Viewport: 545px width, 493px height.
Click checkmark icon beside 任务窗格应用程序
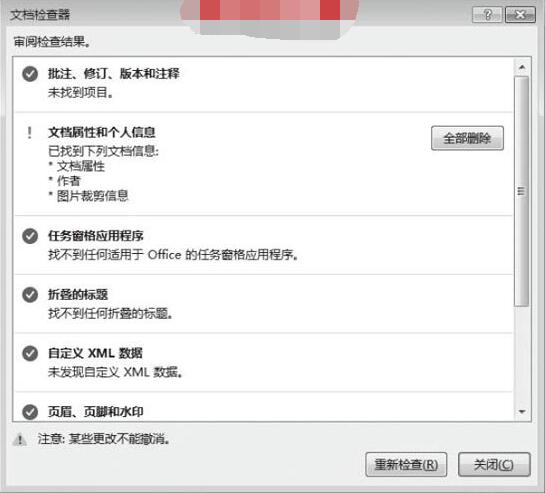[x=30, y=236]
